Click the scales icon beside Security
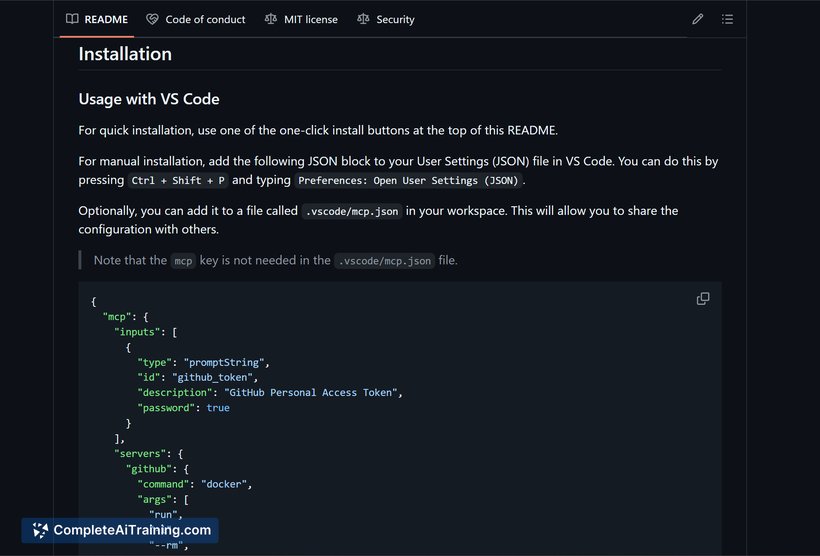The width and height of the screenshot is (820, 556). click(363, 19)
